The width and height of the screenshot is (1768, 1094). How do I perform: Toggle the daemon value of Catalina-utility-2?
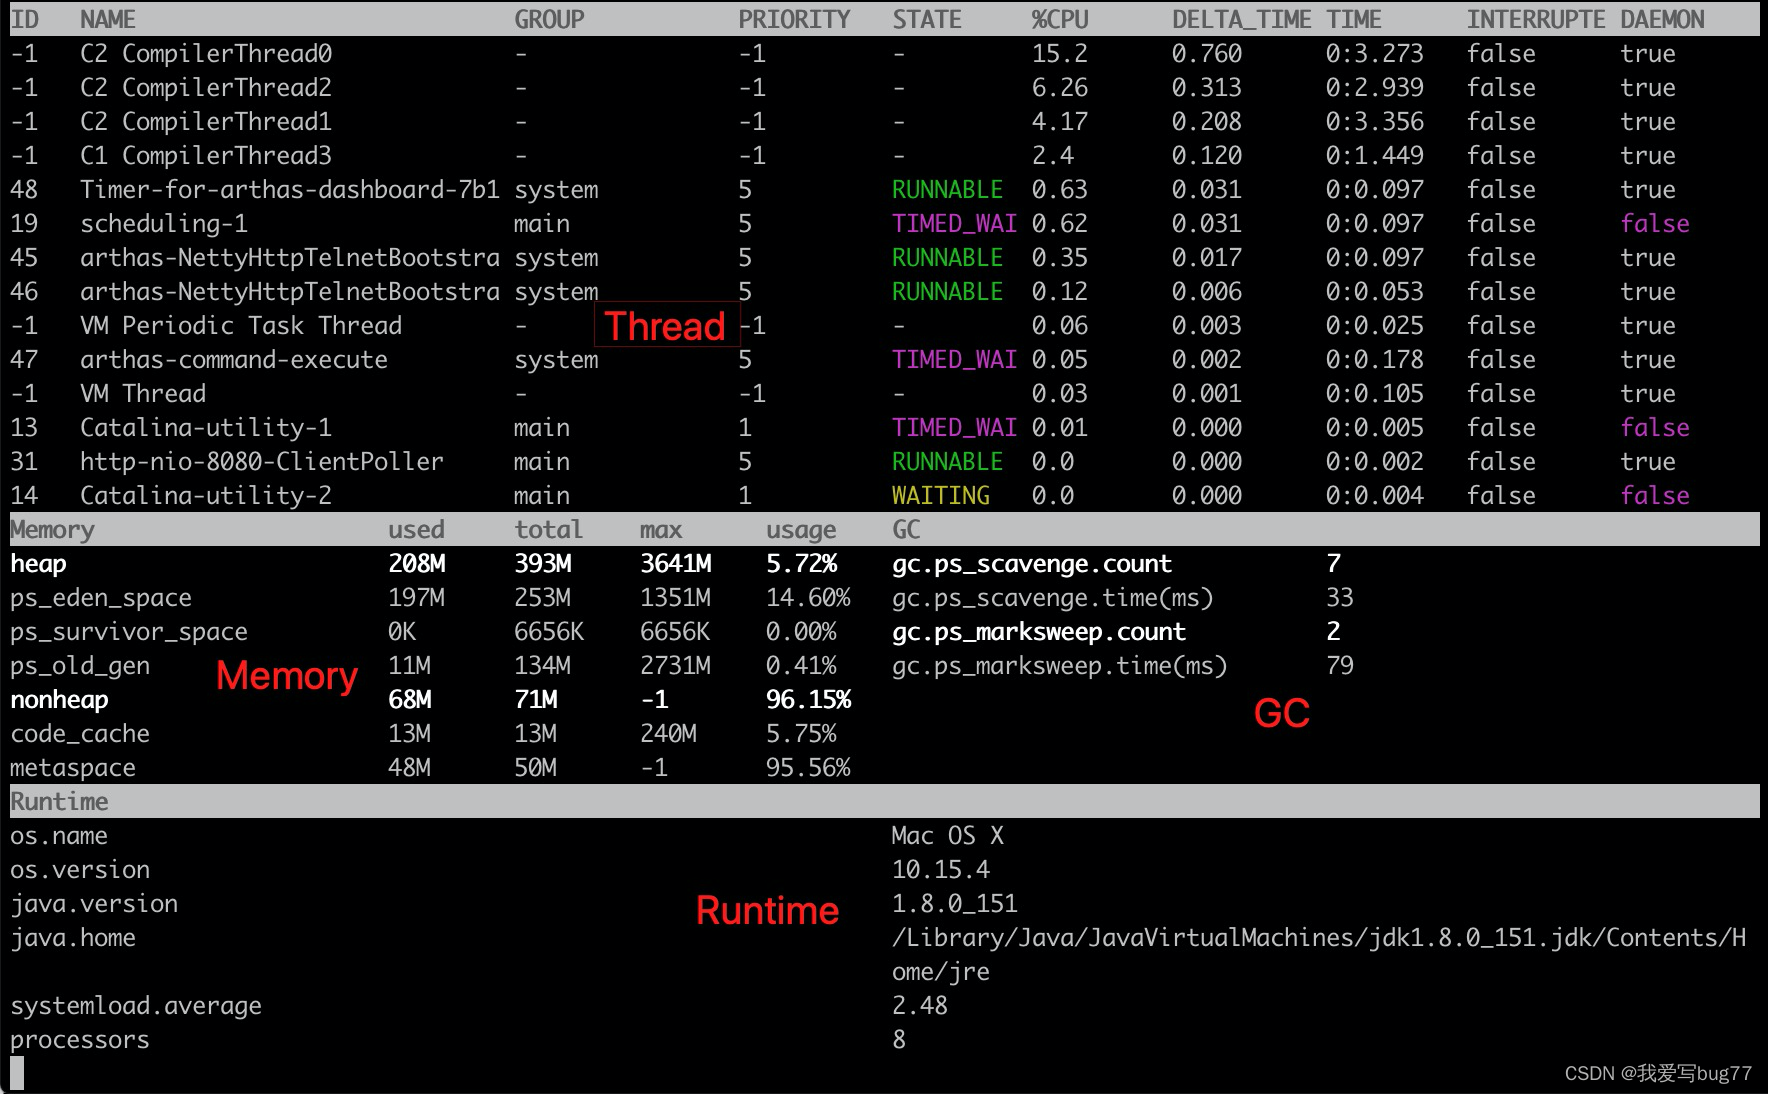tap(1655, 495)
